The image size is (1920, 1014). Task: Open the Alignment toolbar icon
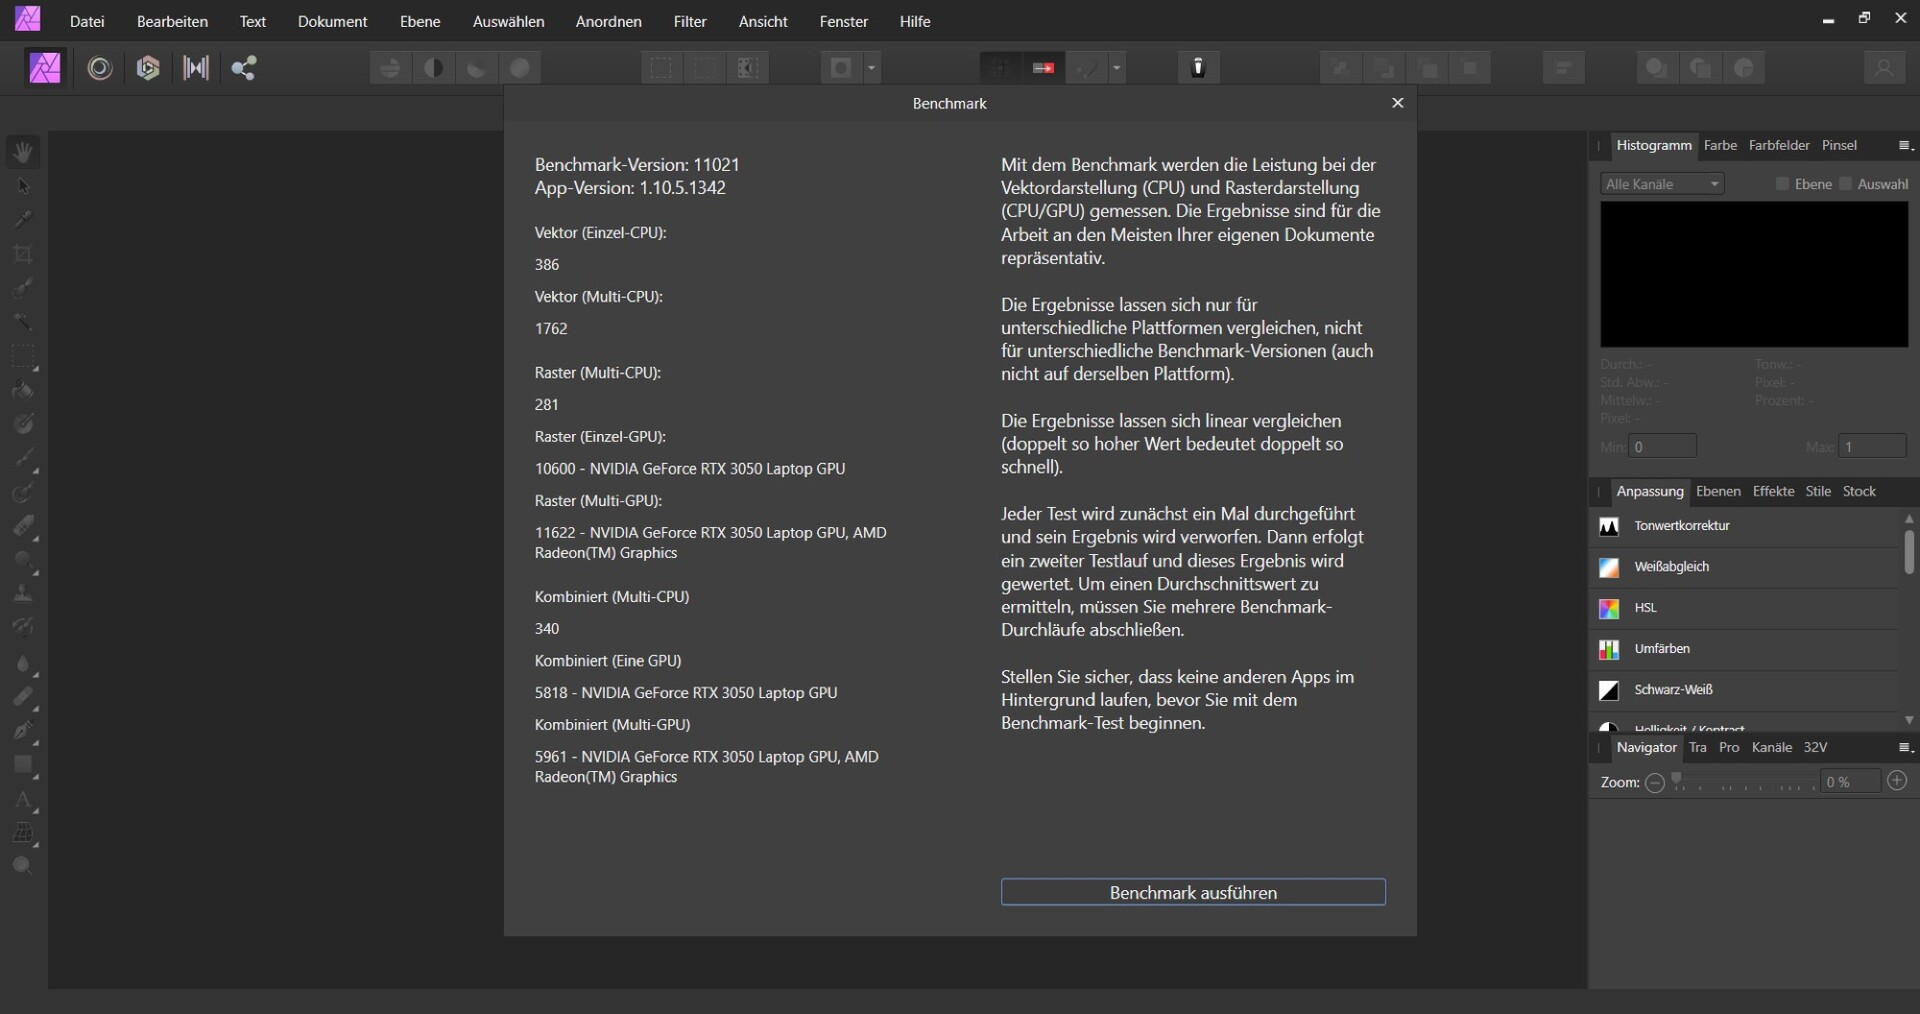(x=1563, y=68)
